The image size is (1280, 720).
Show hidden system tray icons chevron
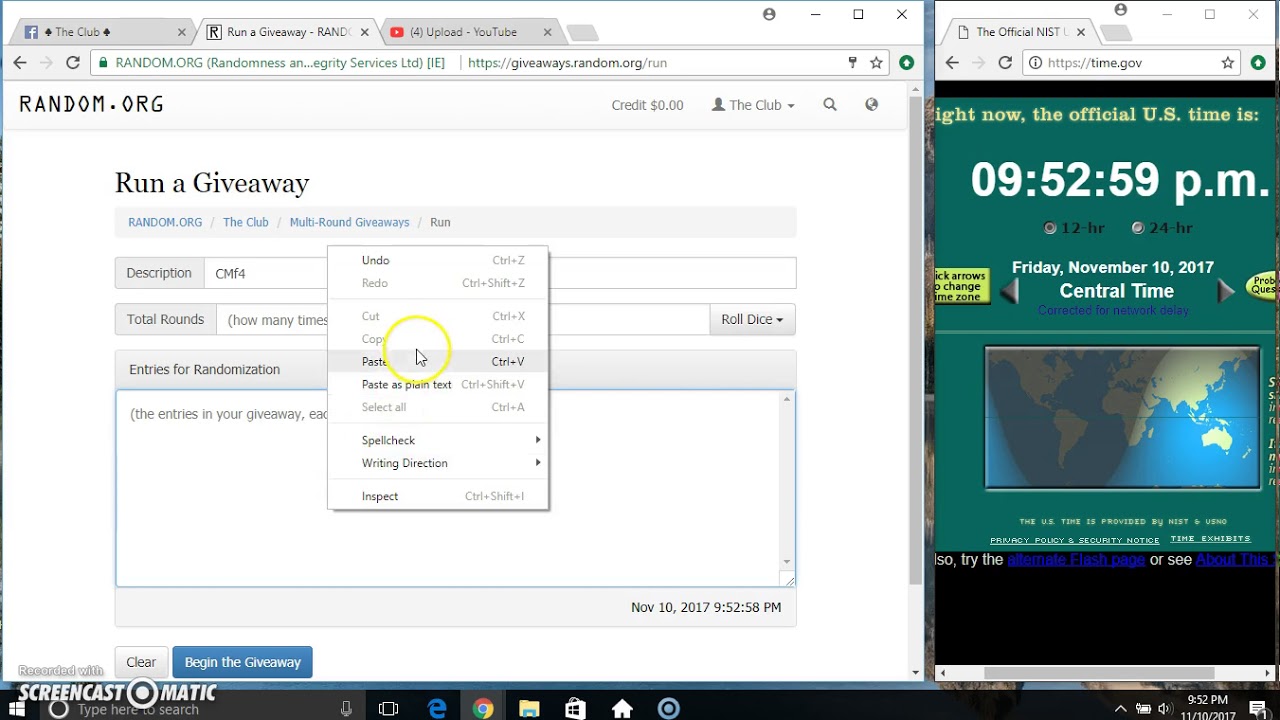(1121, 709)
